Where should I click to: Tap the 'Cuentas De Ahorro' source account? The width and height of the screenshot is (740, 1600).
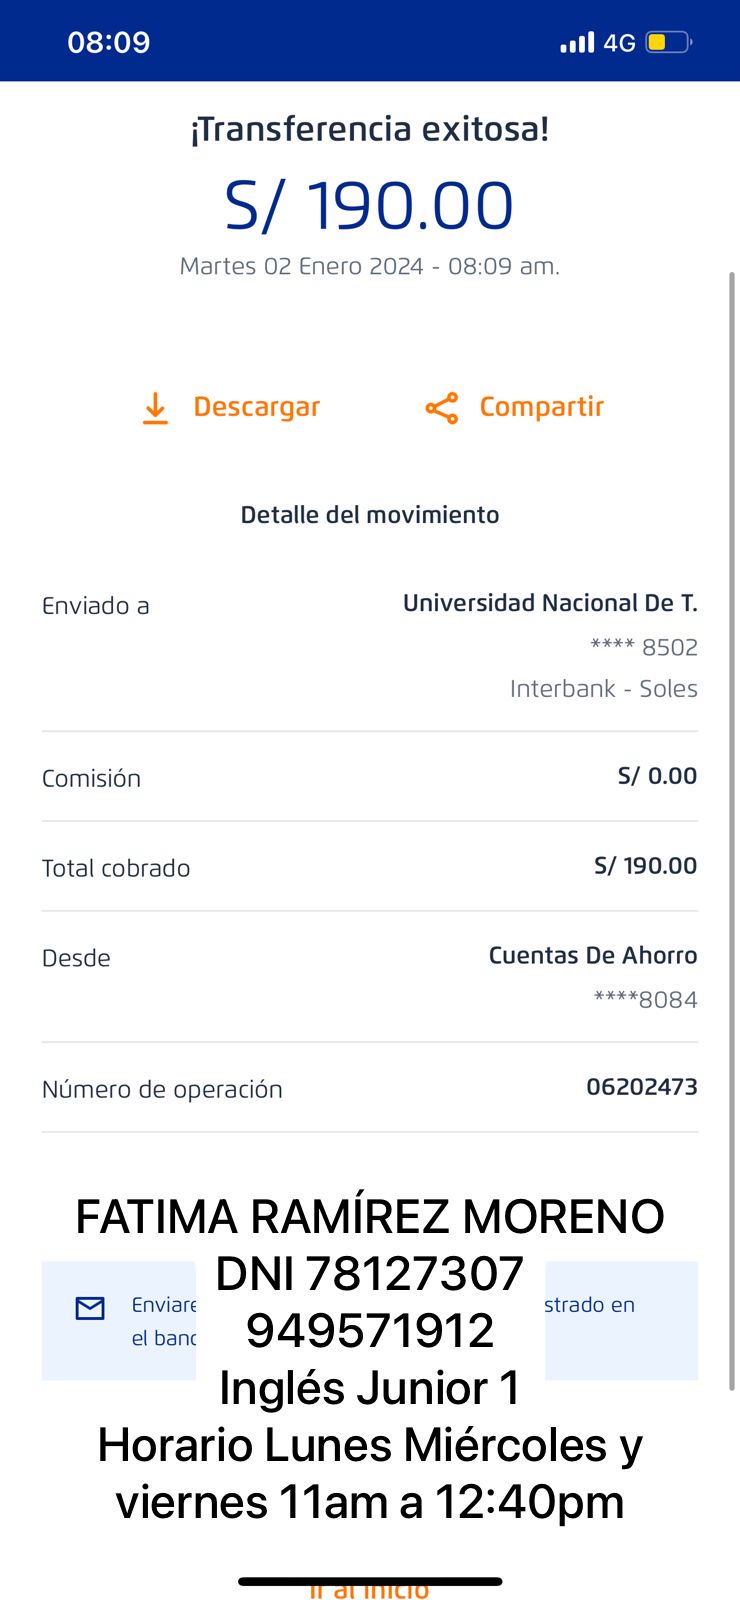point(592,956)
